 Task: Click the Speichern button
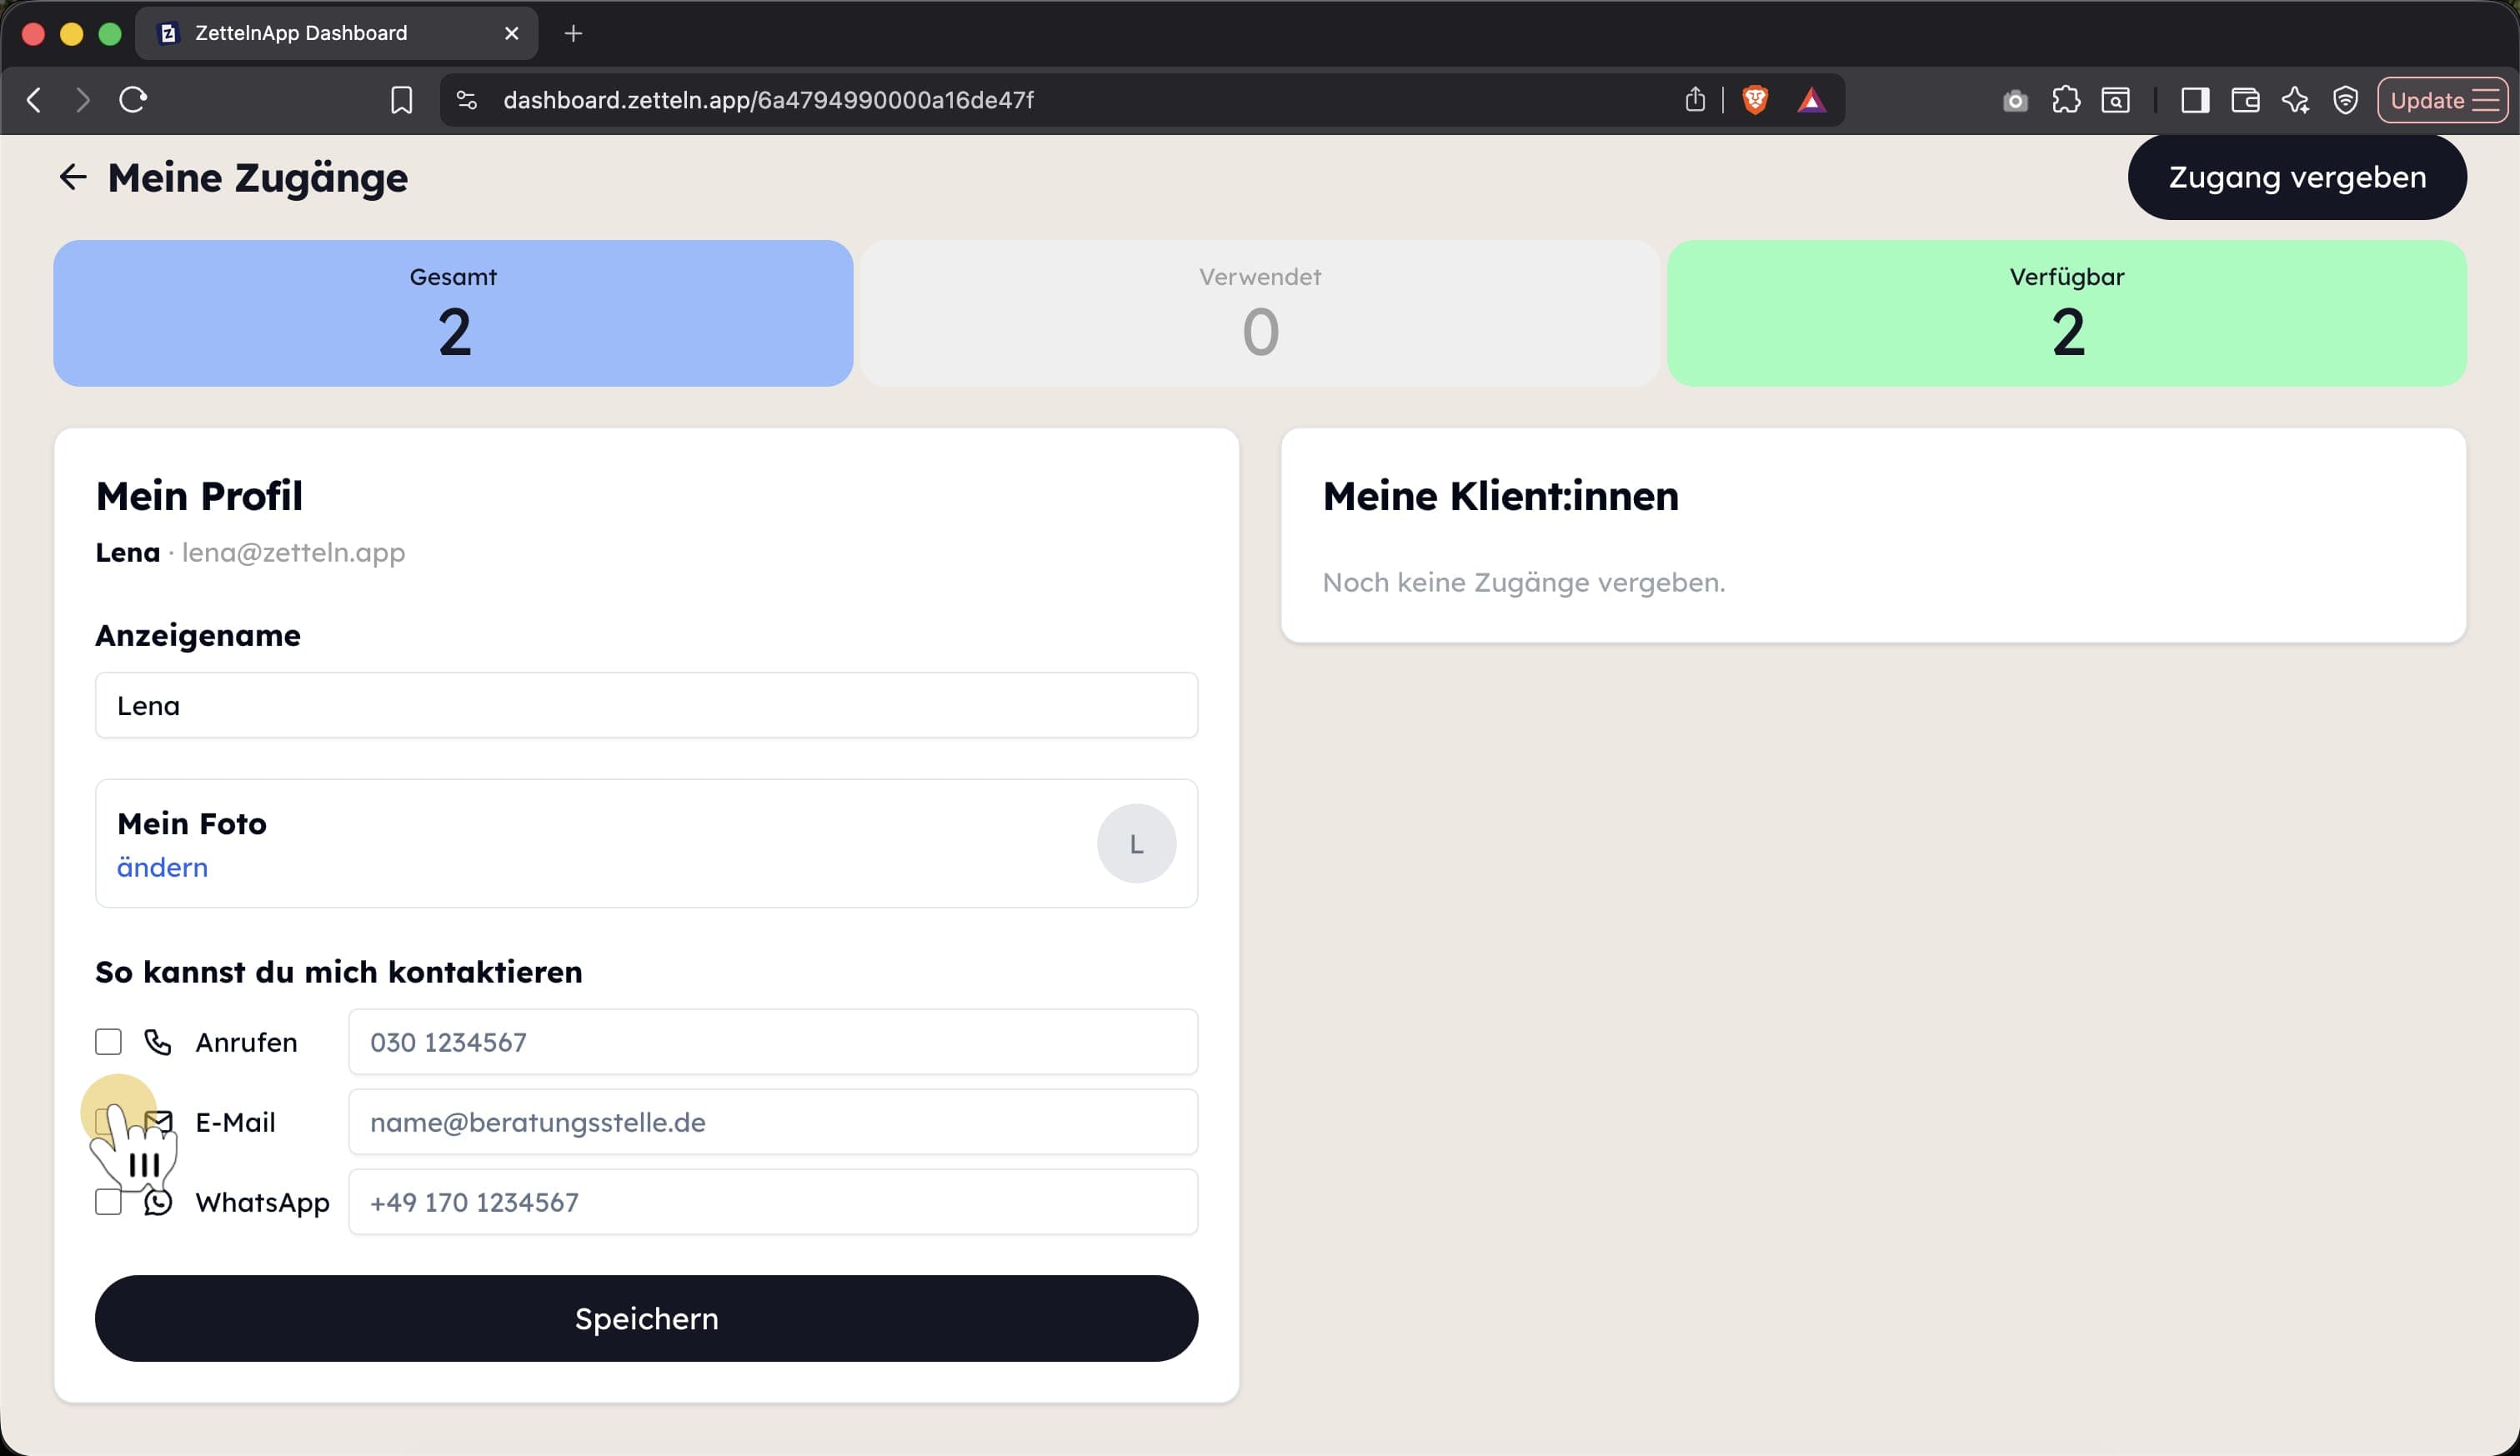[646, 1318]
